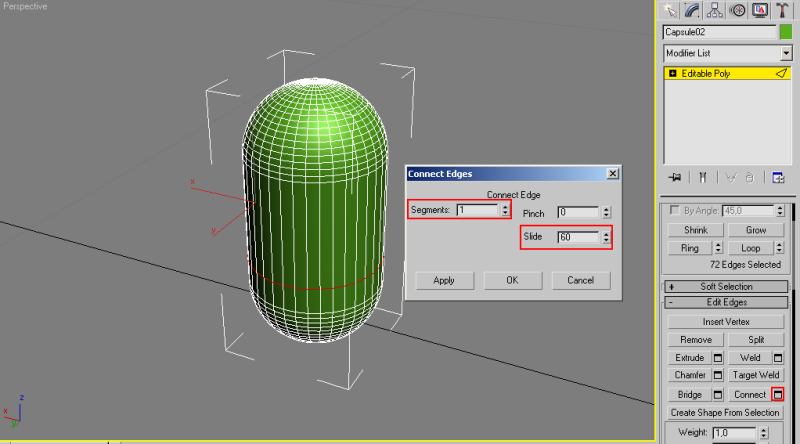
Task: Click Apply in Connect Edges dialog
Action: click(444, 281)
